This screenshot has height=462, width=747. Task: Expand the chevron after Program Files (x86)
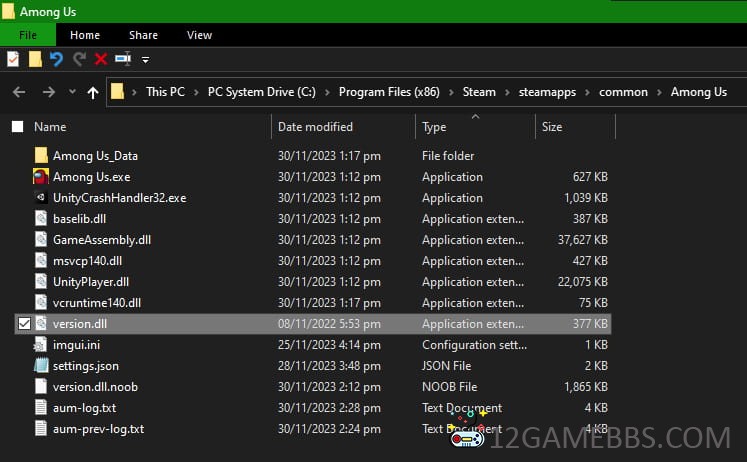tap(451, 92)
